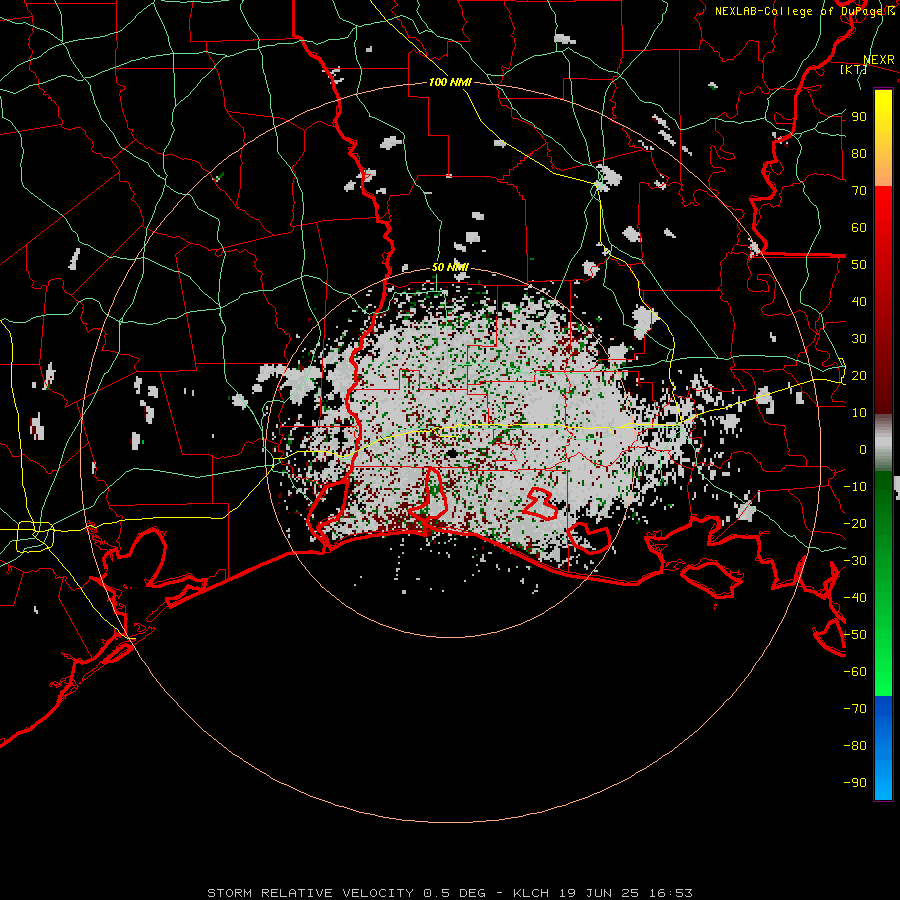
Task: Click the -30 value on color scale
Action: 855,560
